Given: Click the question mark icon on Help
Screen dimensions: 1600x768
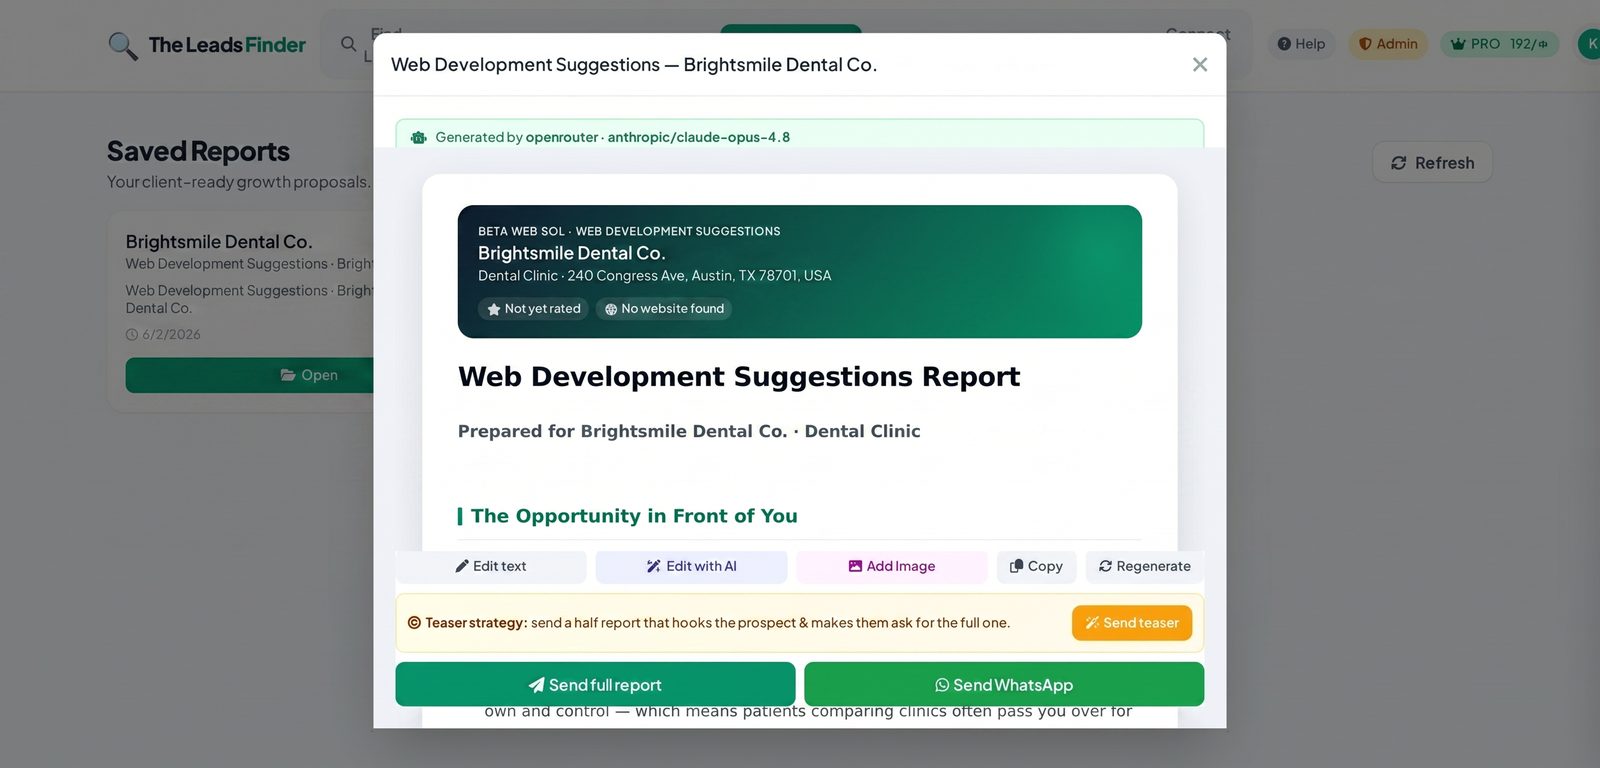Looking at the screenshot, I should 1284,44.
